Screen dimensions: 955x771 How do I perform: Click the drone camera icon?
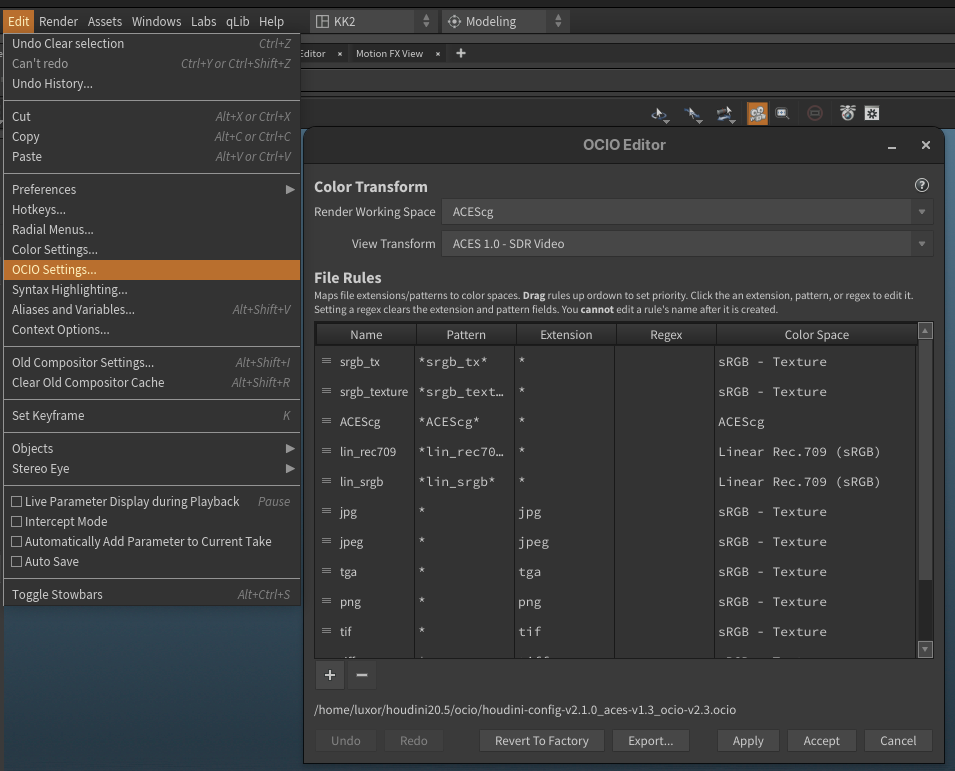847,113
